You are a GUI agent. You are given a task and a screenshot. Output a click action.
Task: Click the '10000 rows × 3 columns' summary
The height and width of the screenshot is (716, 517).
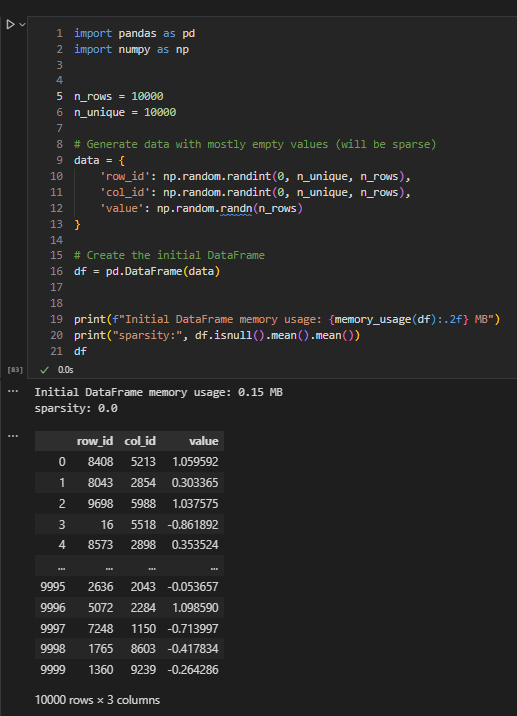[x=97, y=700]
